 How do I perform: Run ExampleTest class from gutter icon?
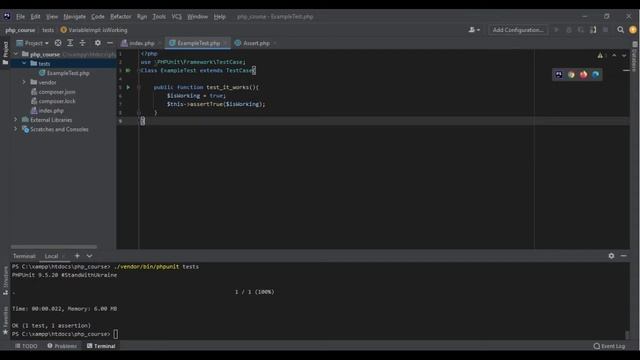(128, 70)
